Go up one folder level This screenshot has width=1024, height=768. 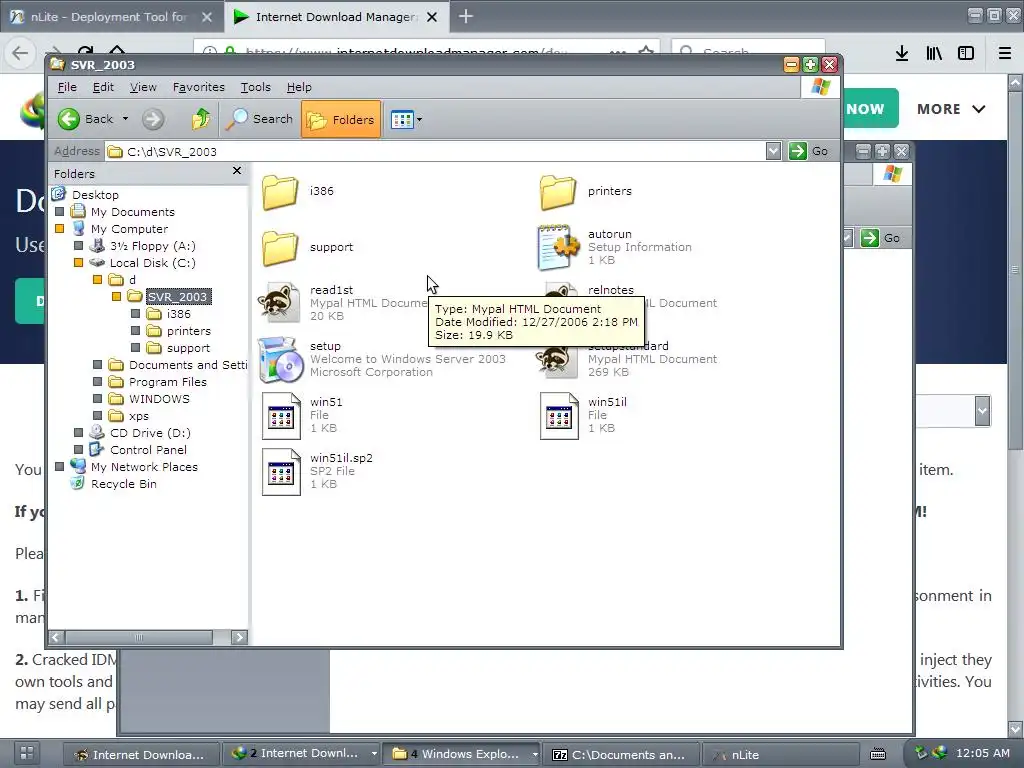[200, 120]
